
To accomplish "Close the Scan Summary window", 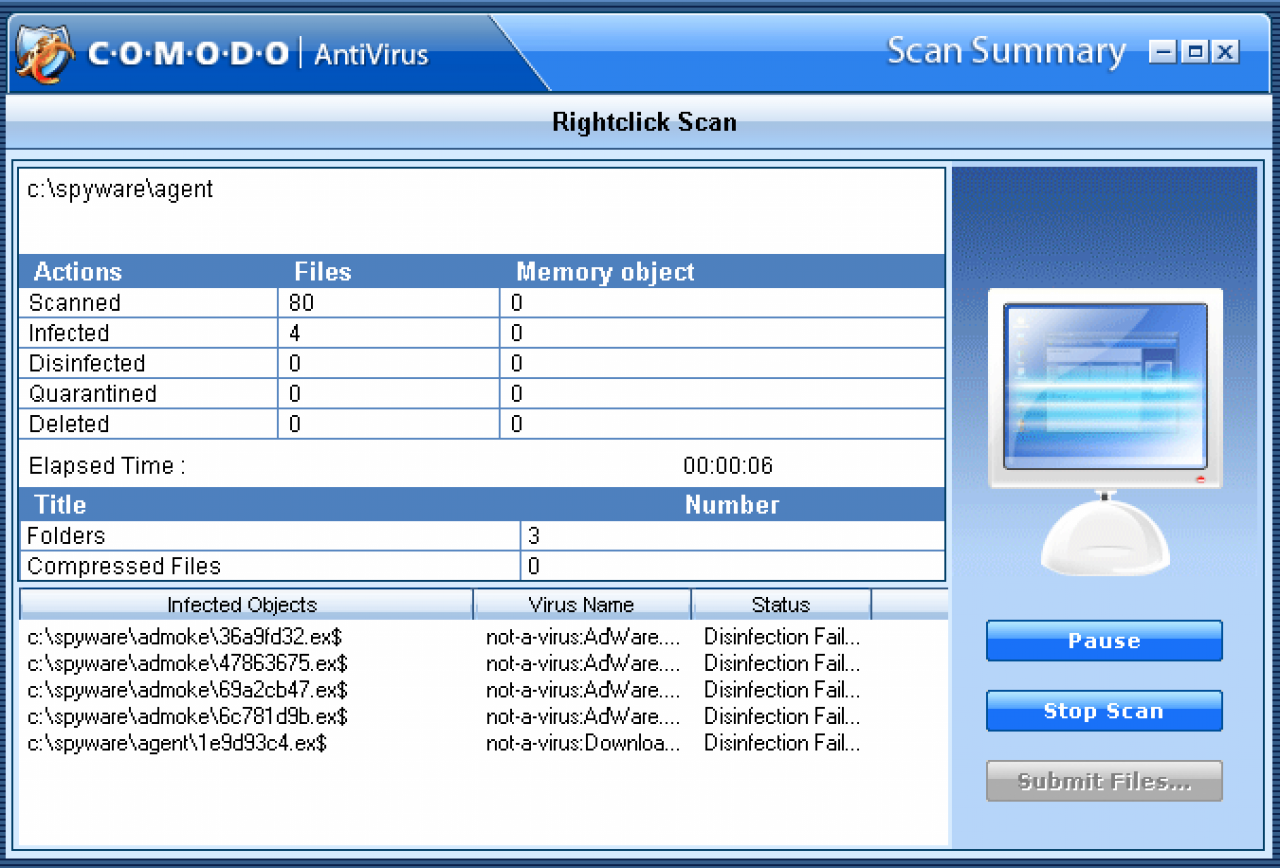I will click(1226, 52).
